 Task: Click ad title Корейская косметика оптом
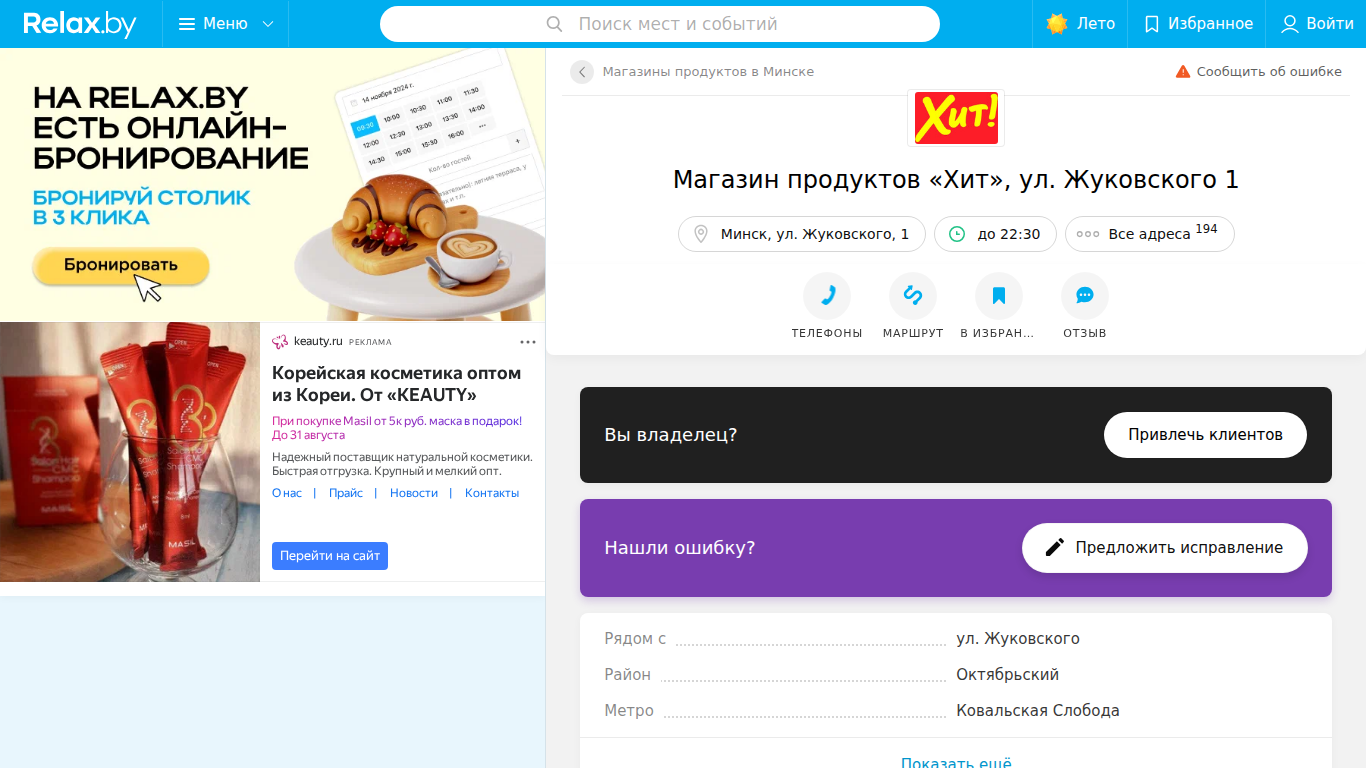[397, 384]
